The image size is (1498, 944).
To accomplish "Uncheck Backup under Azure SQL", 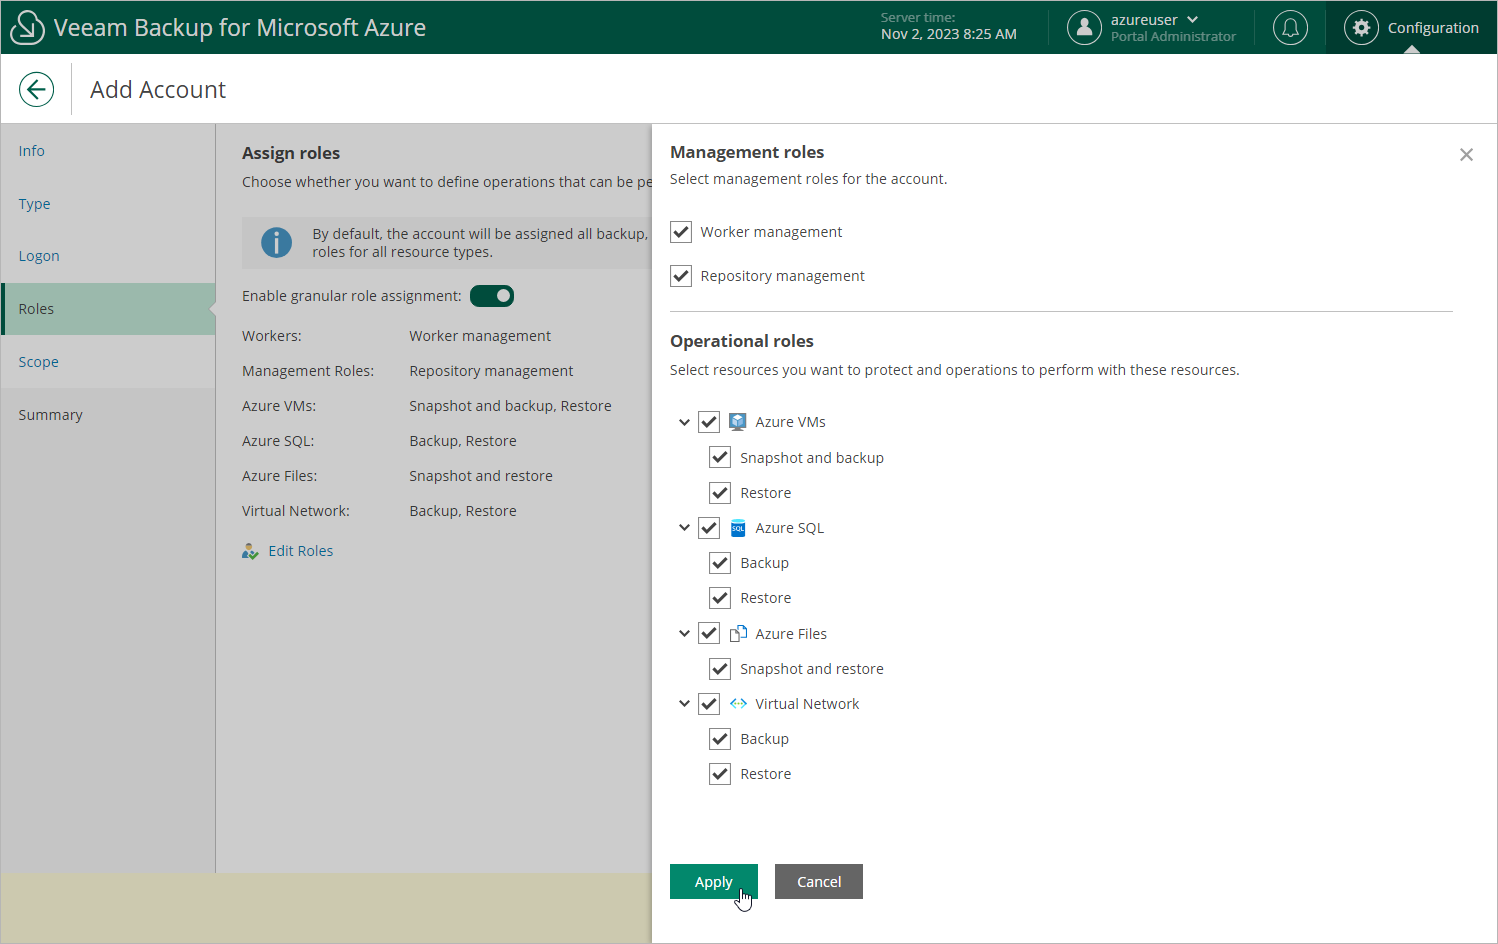I will pos(720,562).
